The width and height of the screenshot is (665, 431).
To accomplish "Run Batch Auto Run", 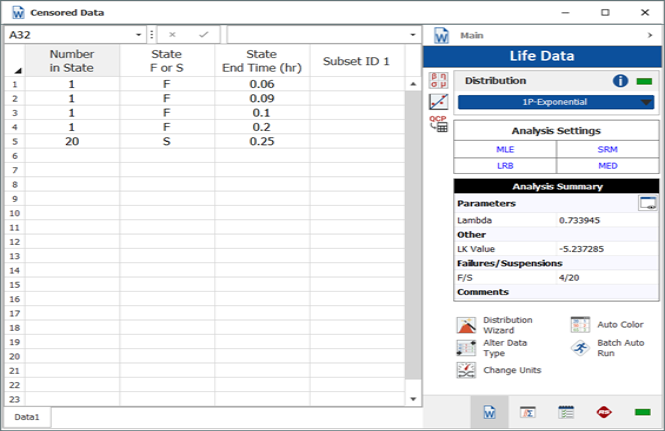I will coord(580,347).
